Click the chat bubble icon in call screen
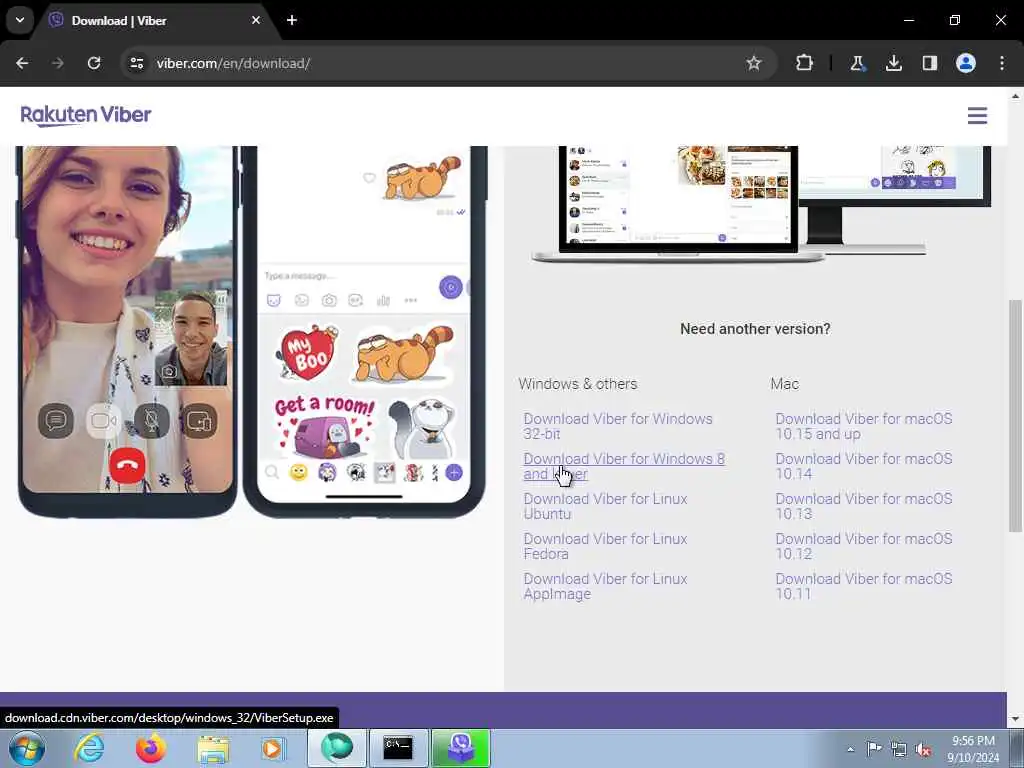Viewport: 1024px width, 768px height. [56, 421]
